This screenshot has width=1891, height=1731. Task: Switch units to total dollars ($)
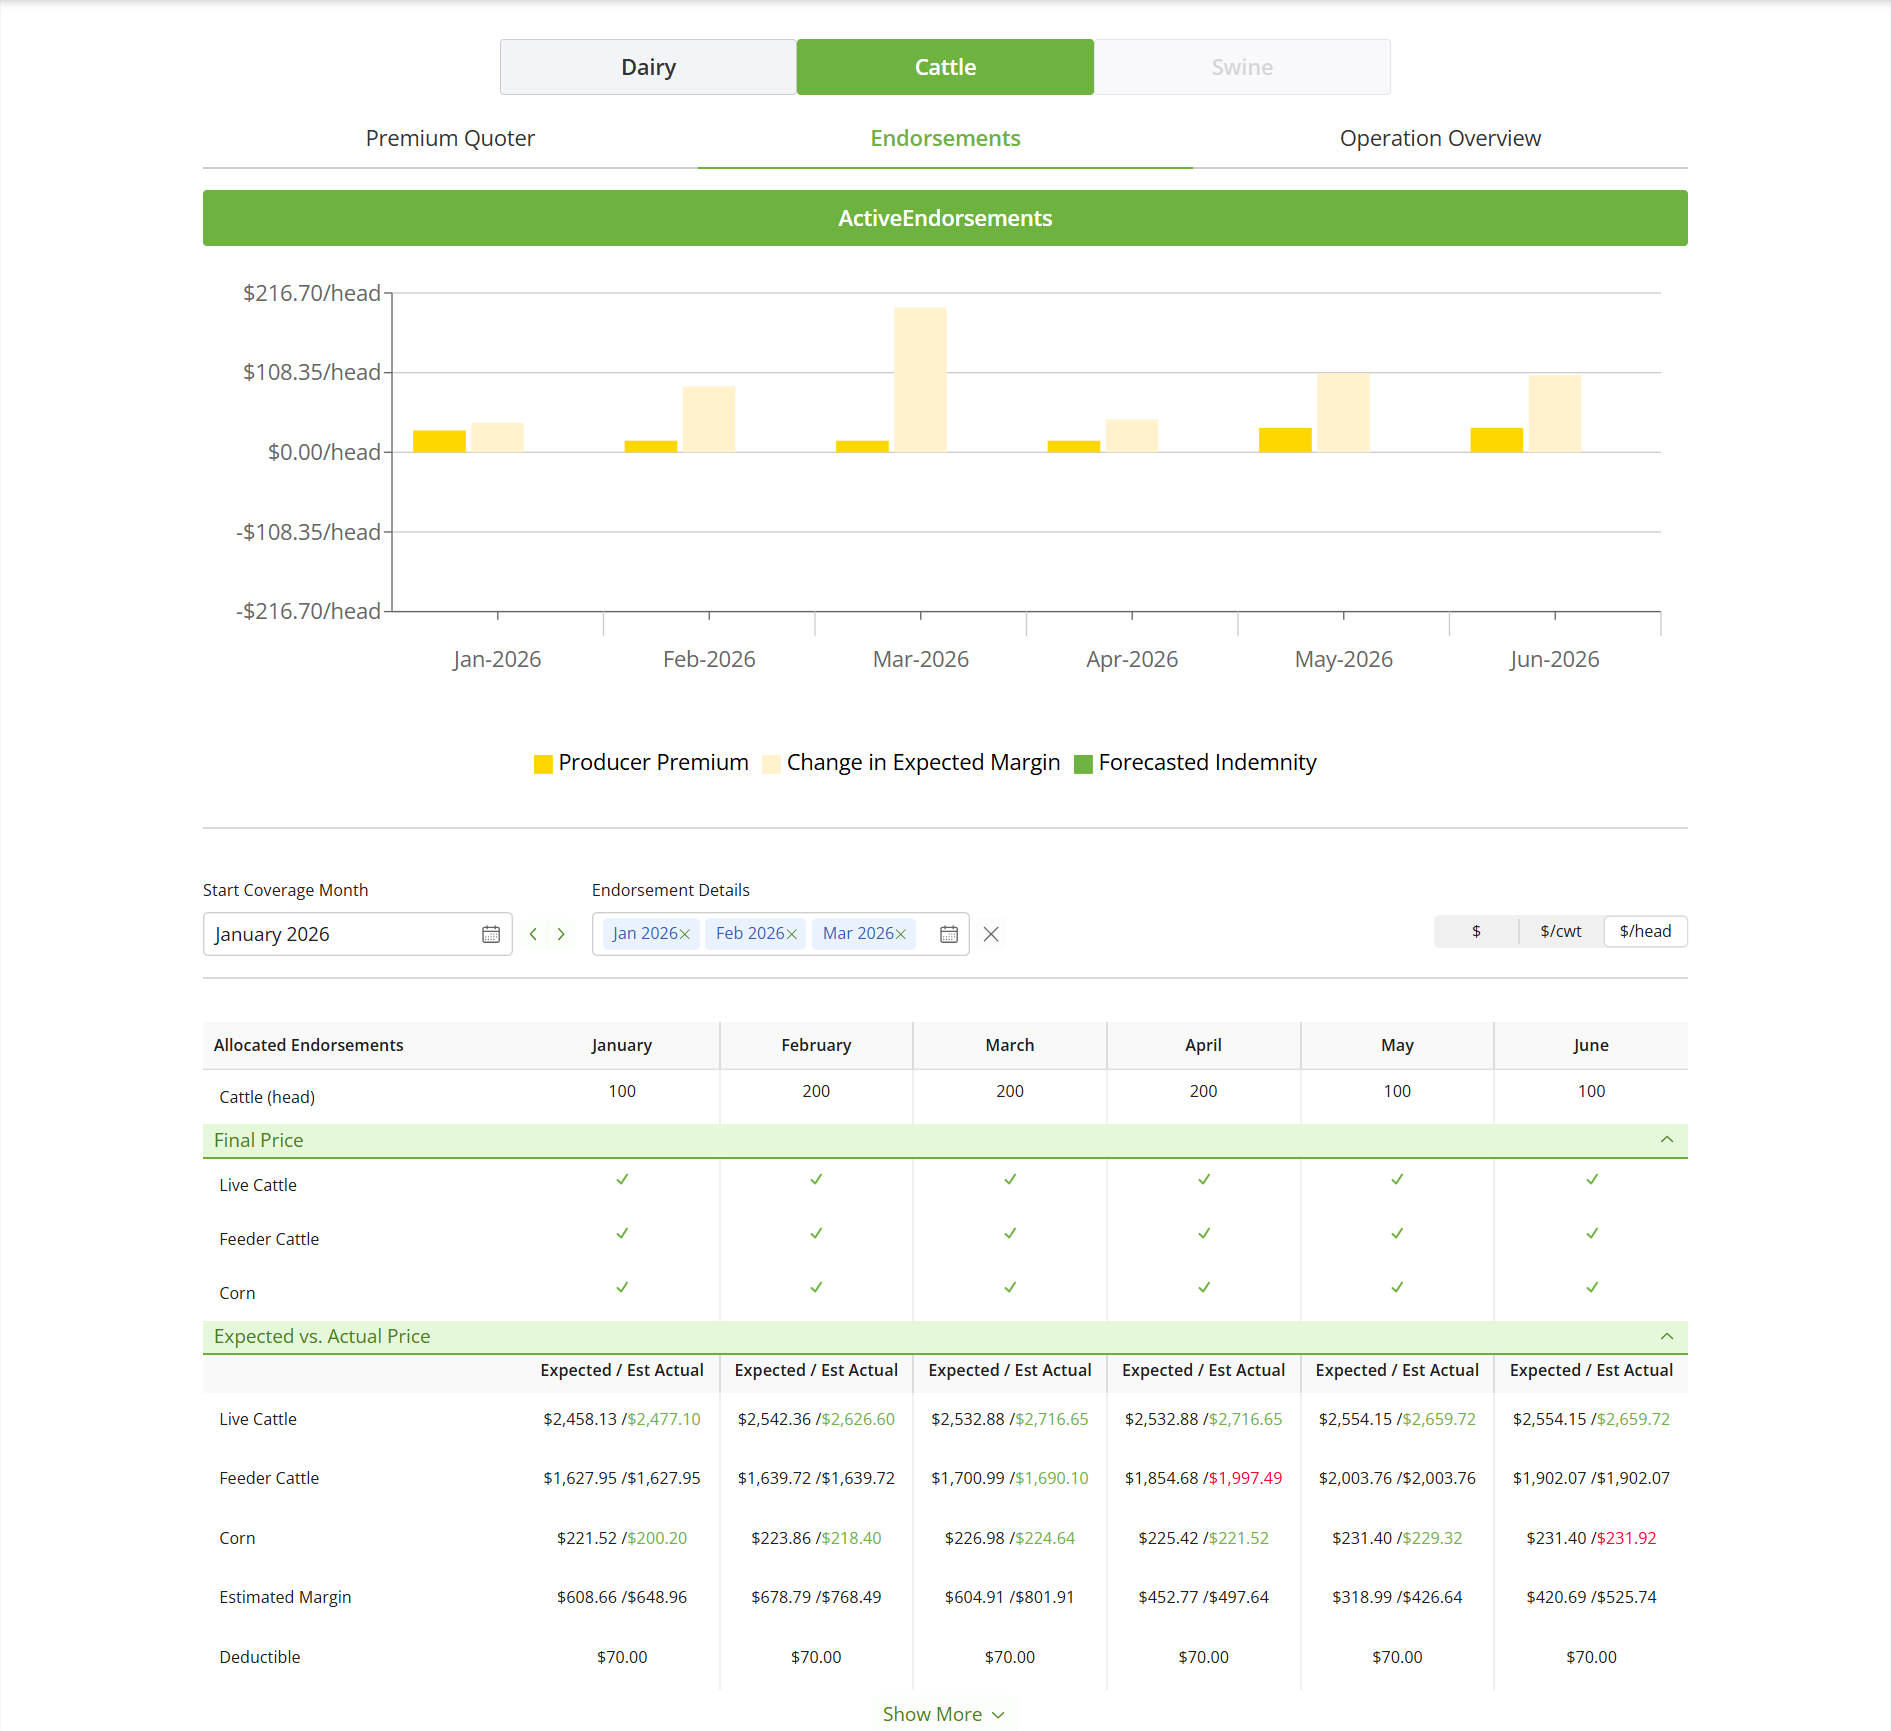coord(1476,931)
